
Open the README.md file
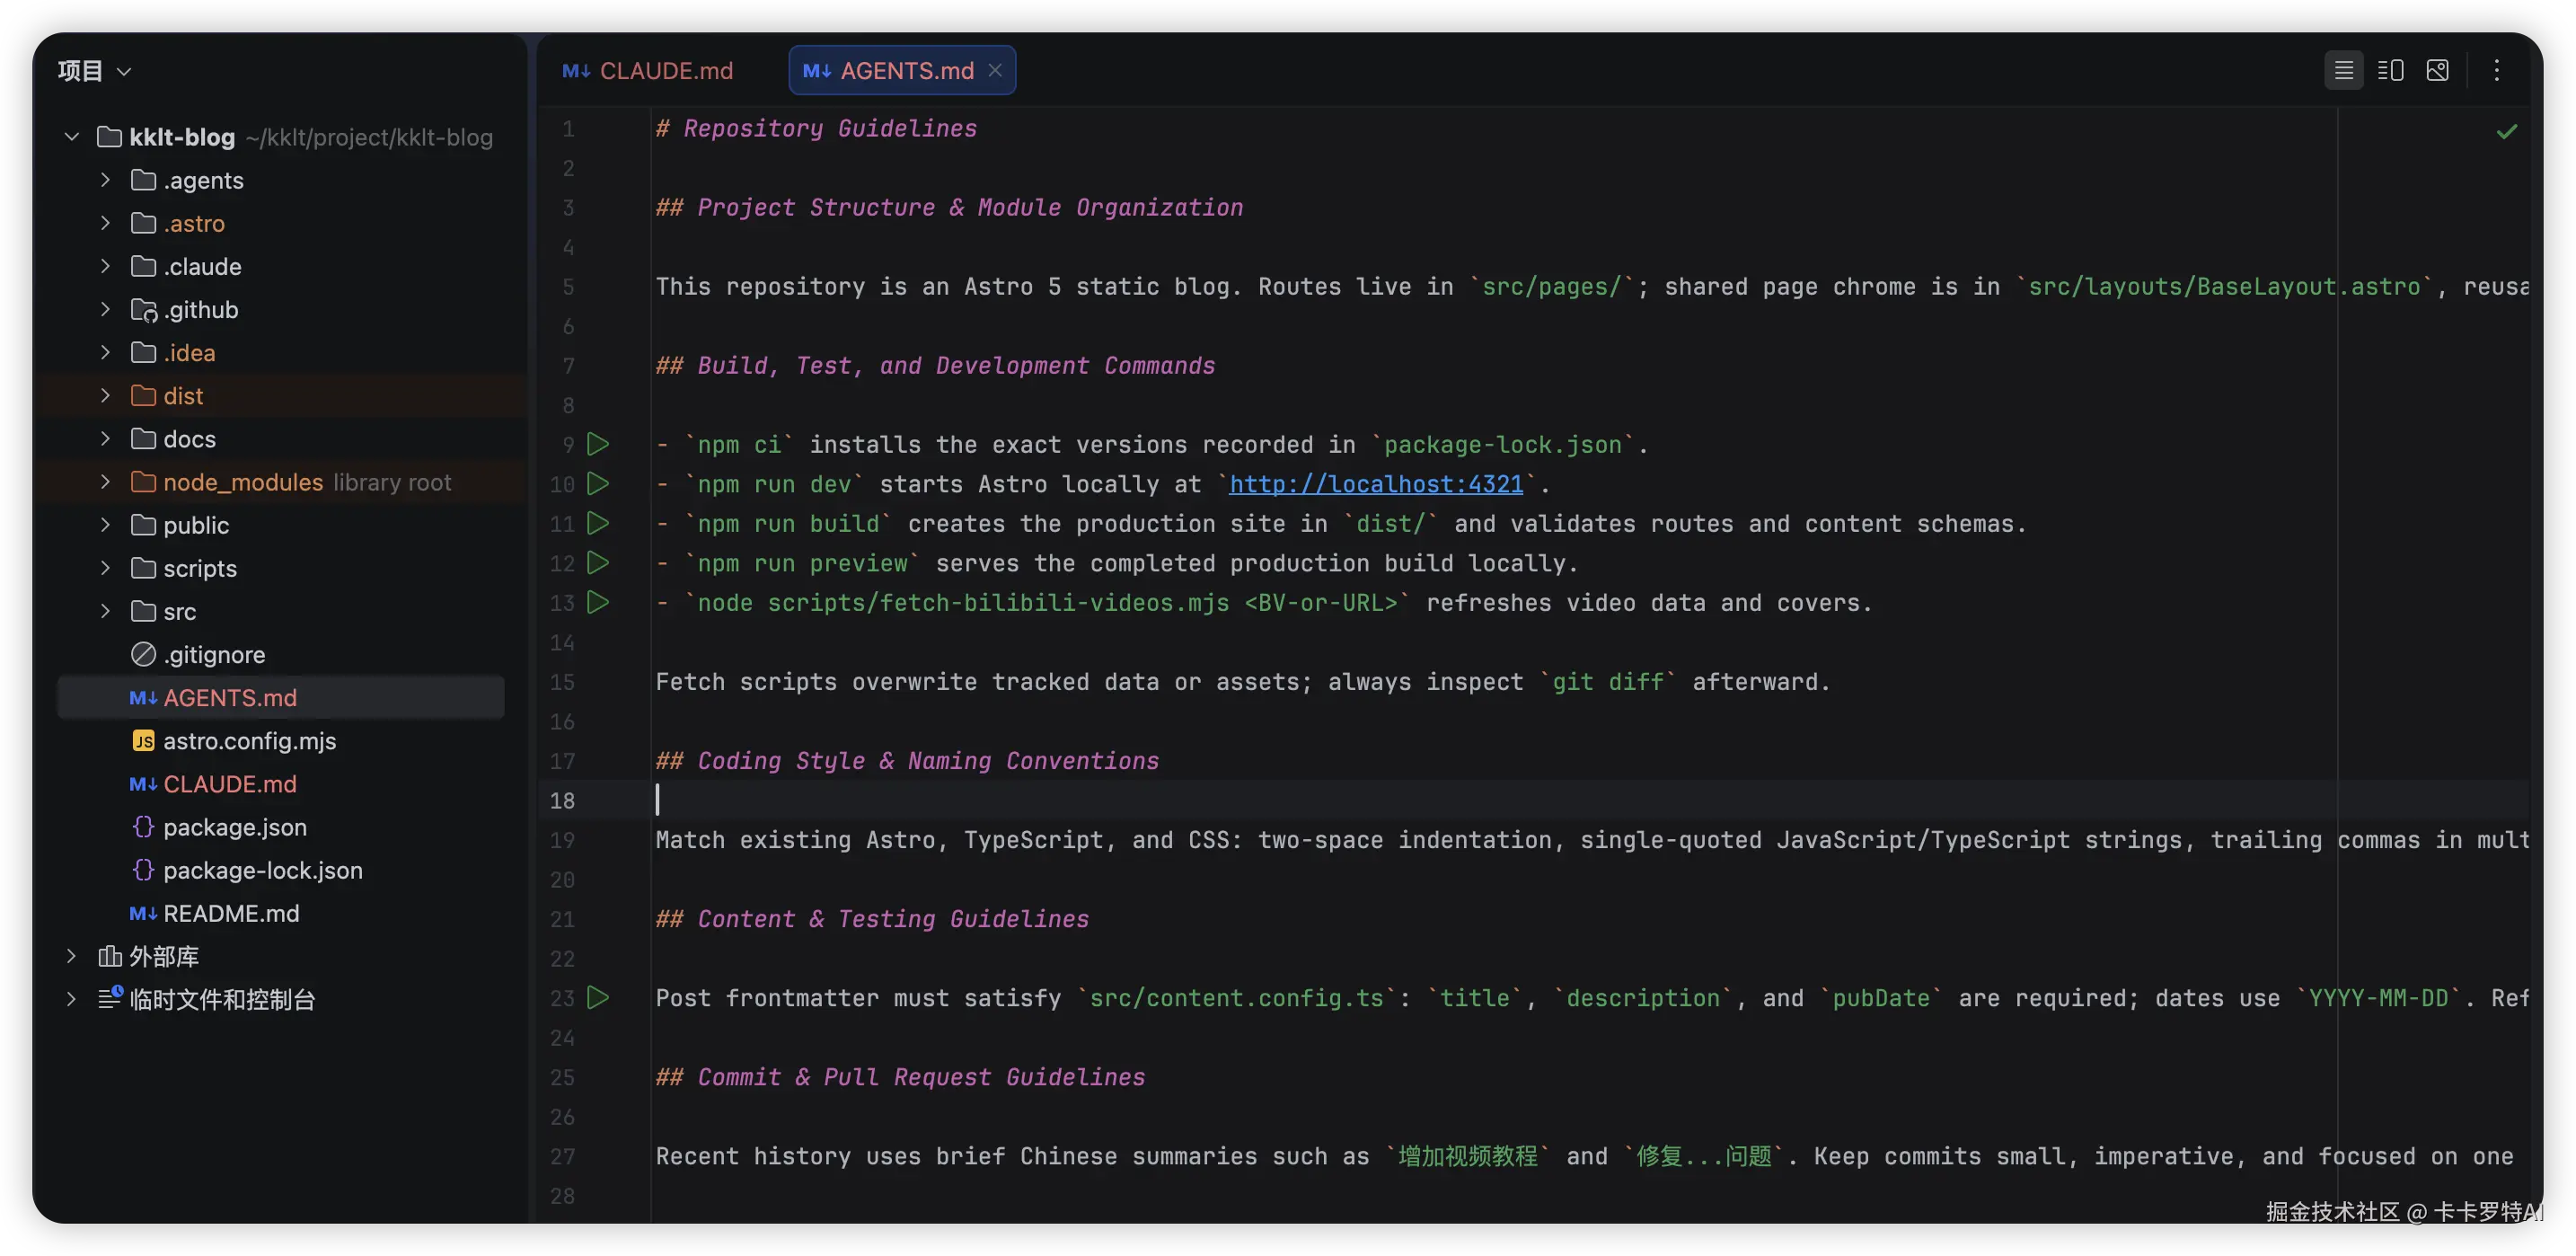[280, 912]
